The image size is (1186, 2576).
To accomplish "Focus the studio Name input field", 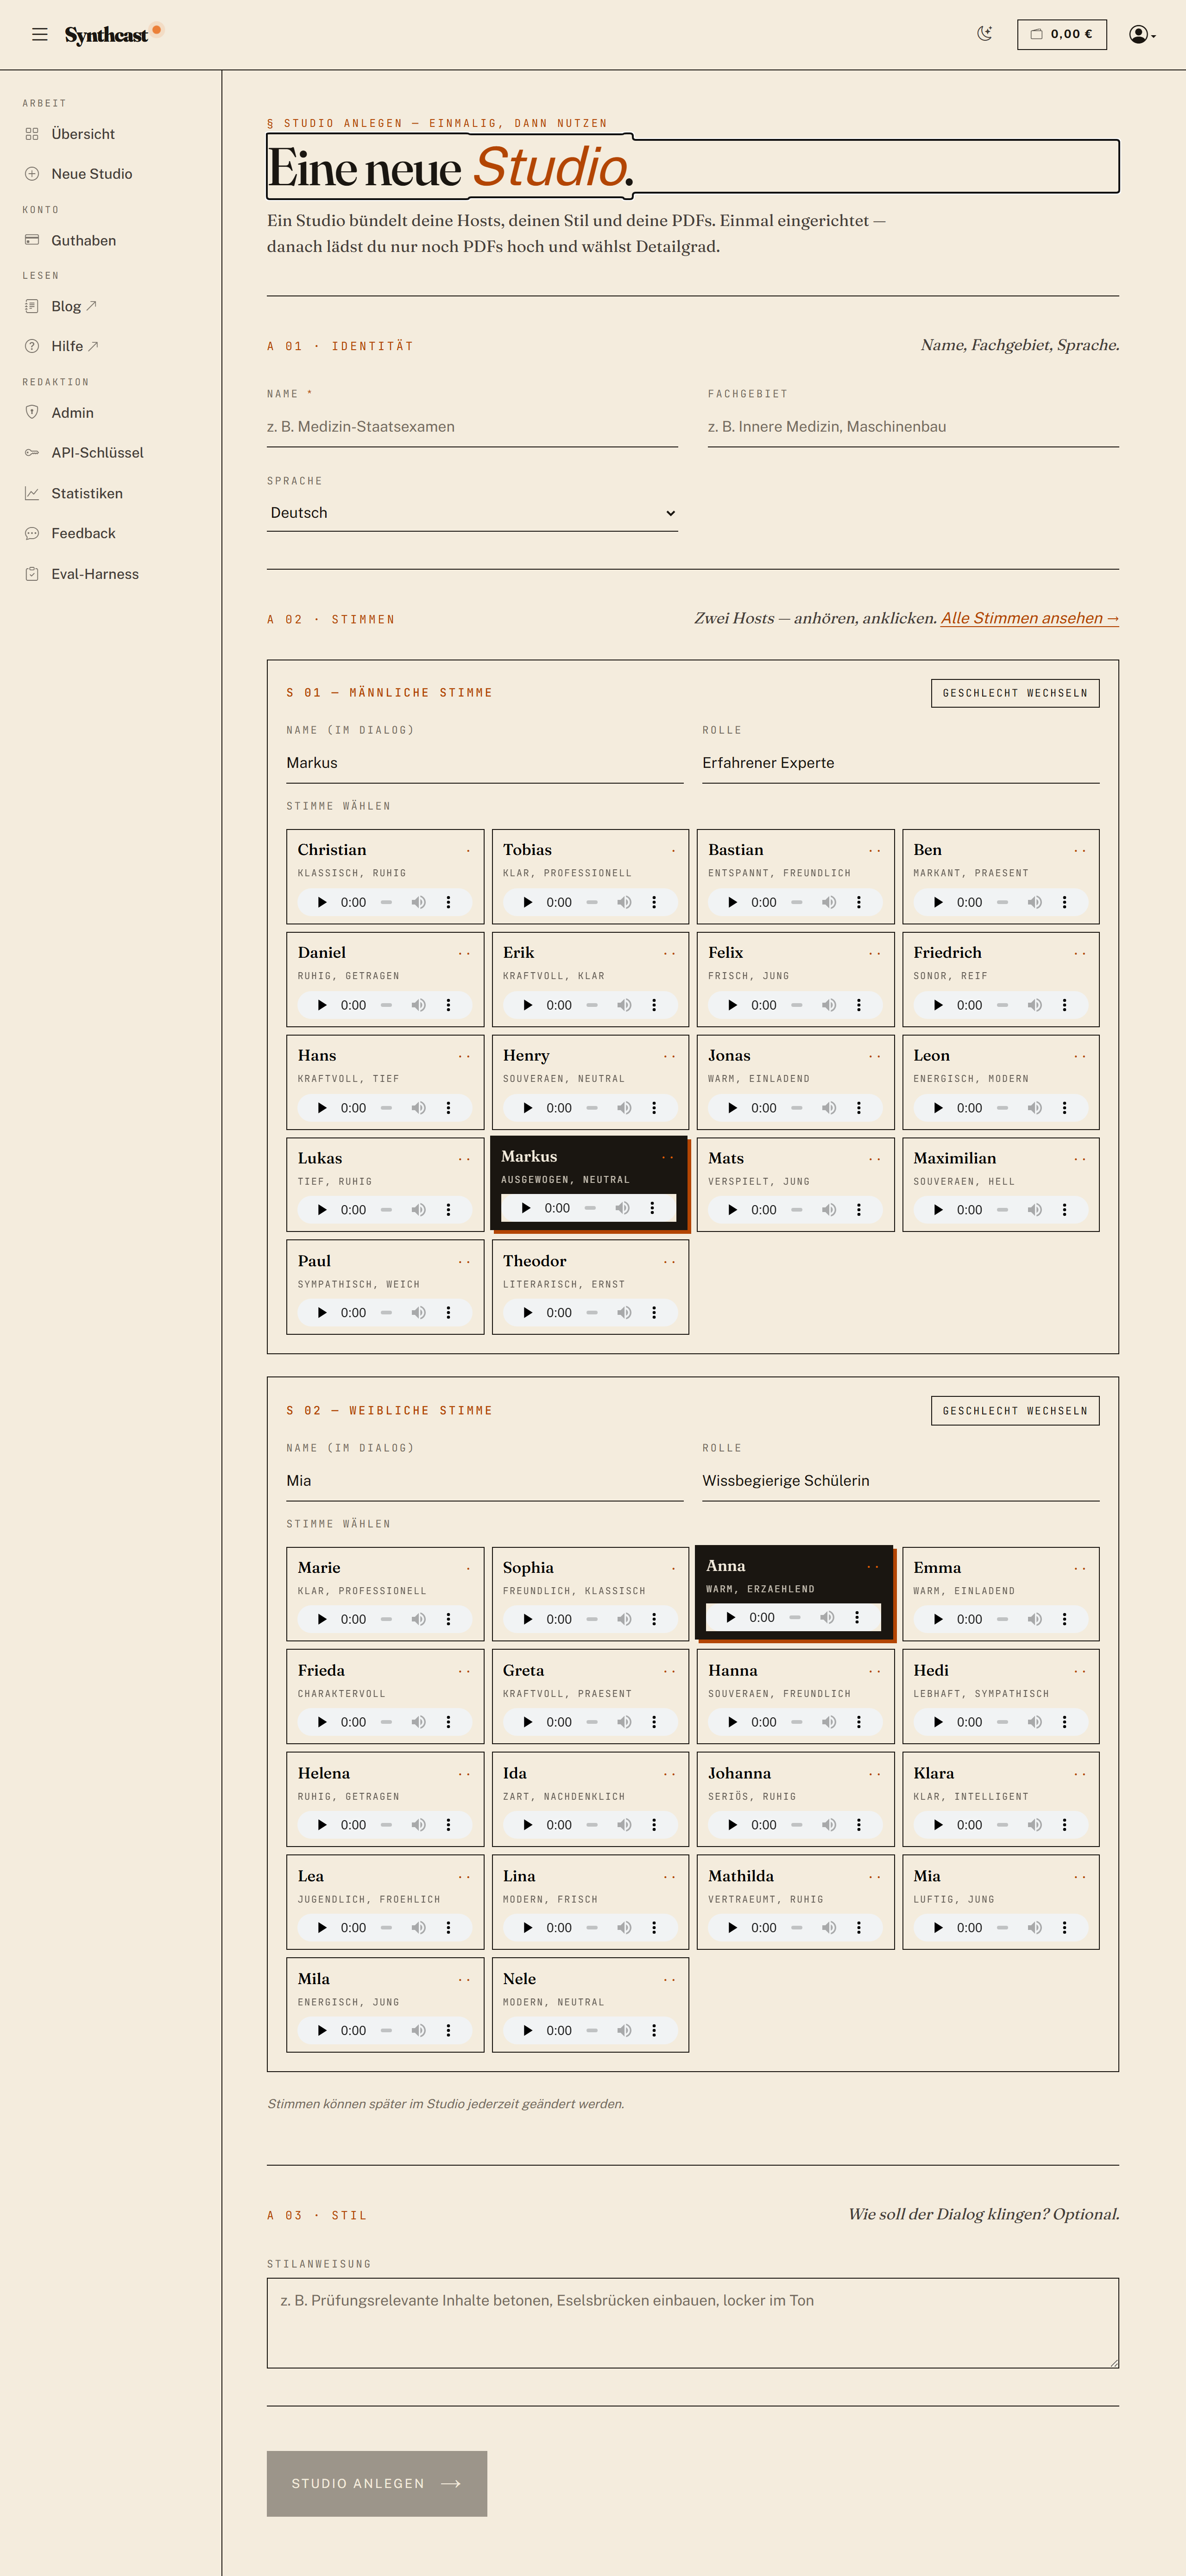I will [472, 427].
